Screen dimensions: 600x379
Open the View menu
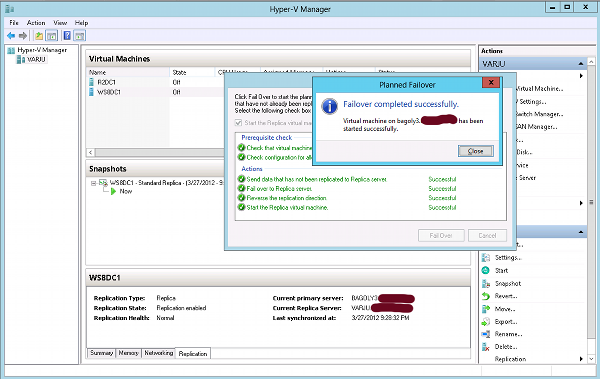tap(60, 23)
